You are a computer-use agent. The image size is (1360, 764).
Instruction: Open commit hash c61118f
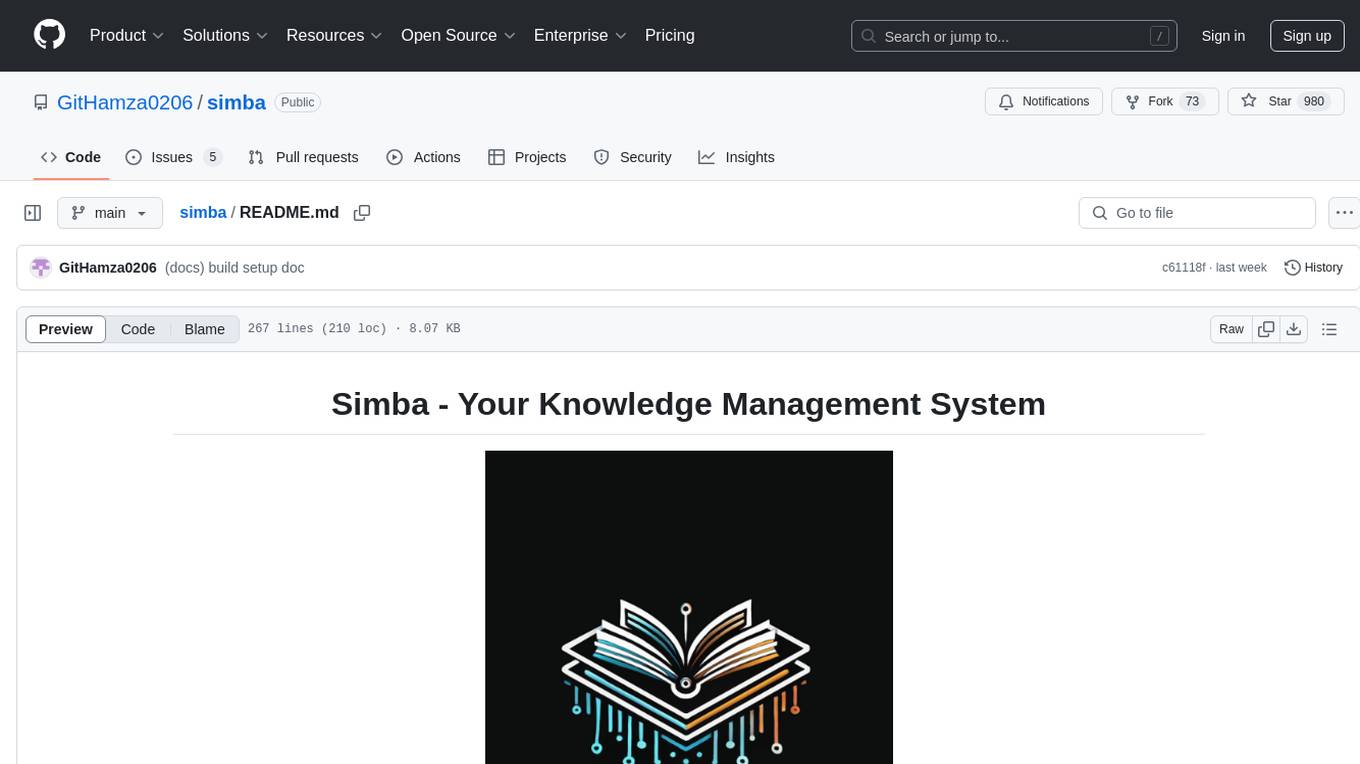pyautogui.click(x=1184, y=268)
